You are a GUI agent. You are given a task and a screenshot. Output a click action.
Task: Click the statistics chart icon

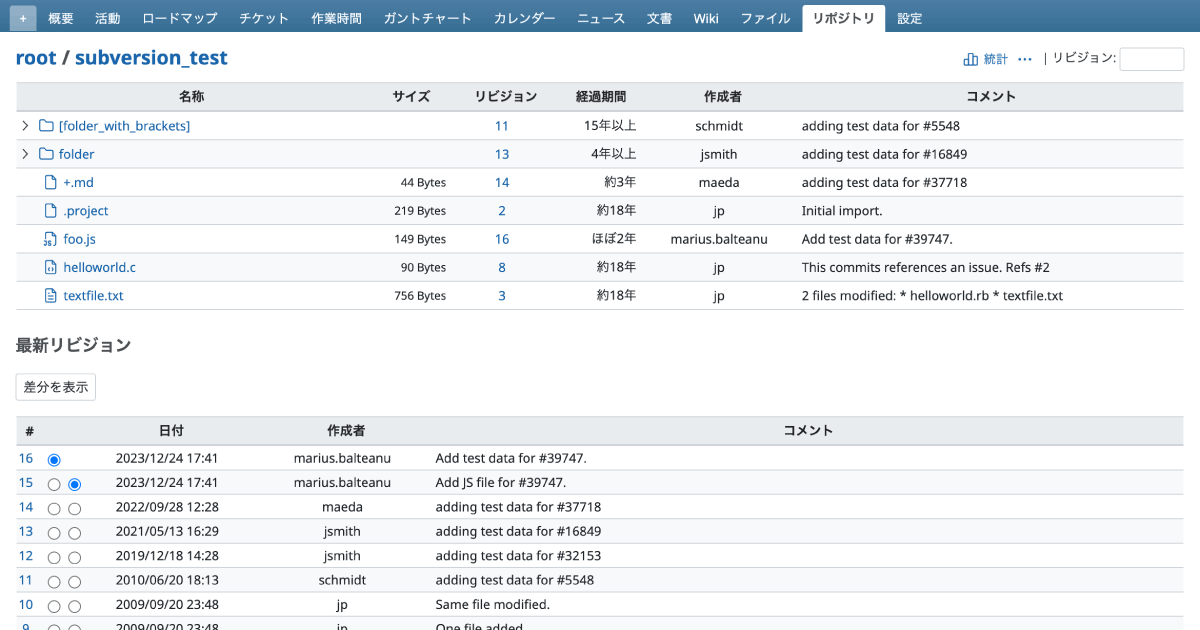tap(970, 59)
